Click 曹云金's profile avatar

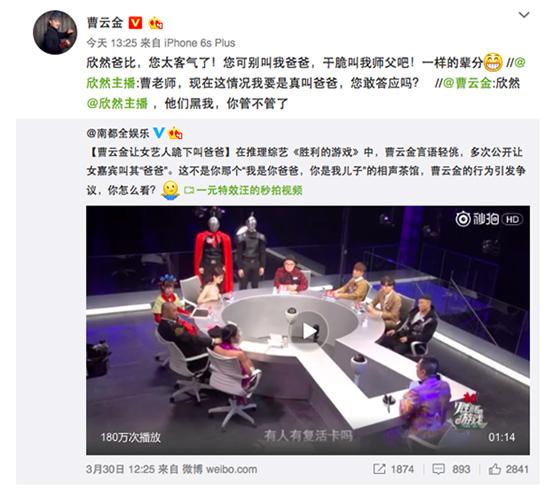[55, 32]
